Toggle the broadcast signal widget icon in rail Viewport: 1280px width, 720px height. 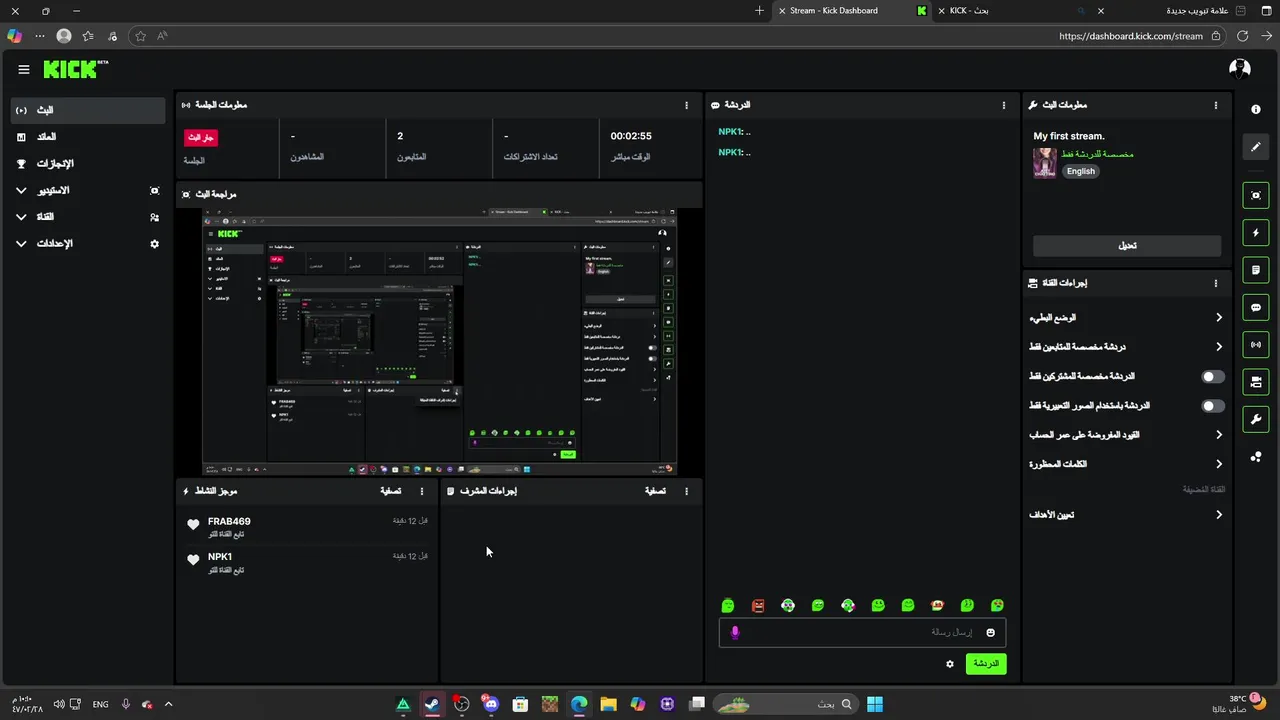pos(1256,345)
